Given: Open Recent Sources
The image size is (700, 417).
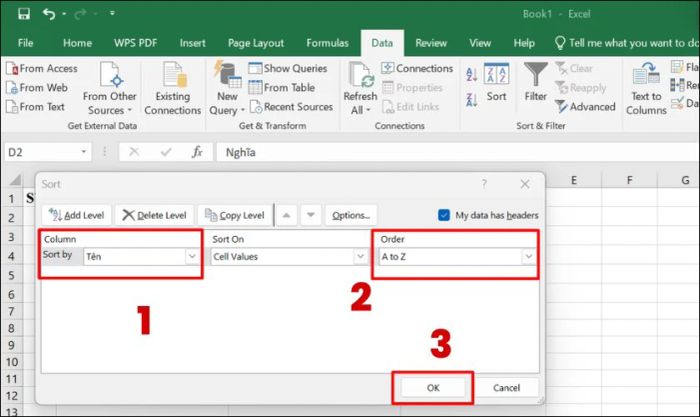Looking at the screenshot, I should 291,107.
